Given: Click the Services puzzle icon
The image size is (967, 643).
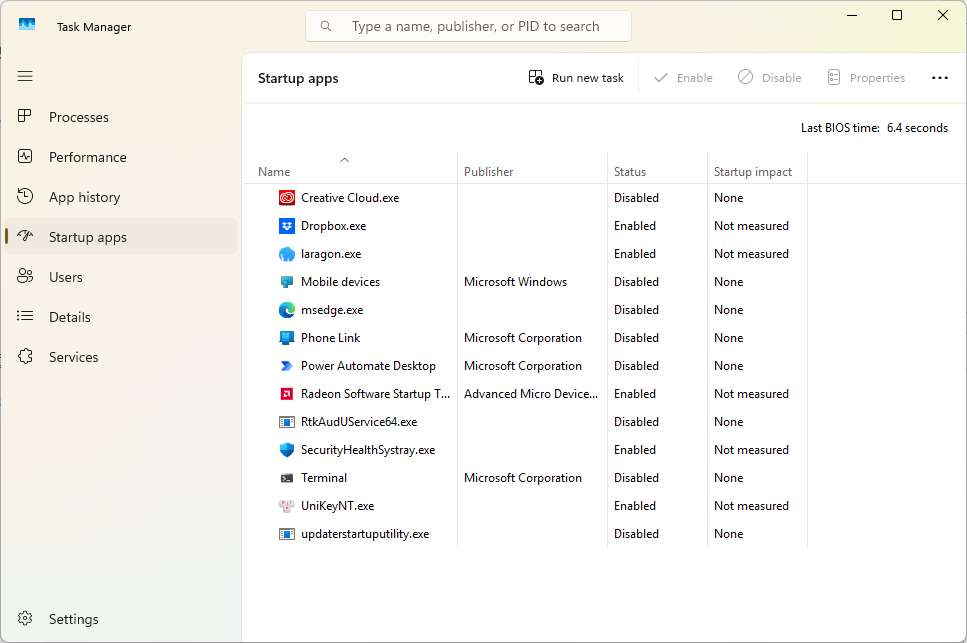Looking at the screenshot, I should pyautogui.click(x=25, y=356).
